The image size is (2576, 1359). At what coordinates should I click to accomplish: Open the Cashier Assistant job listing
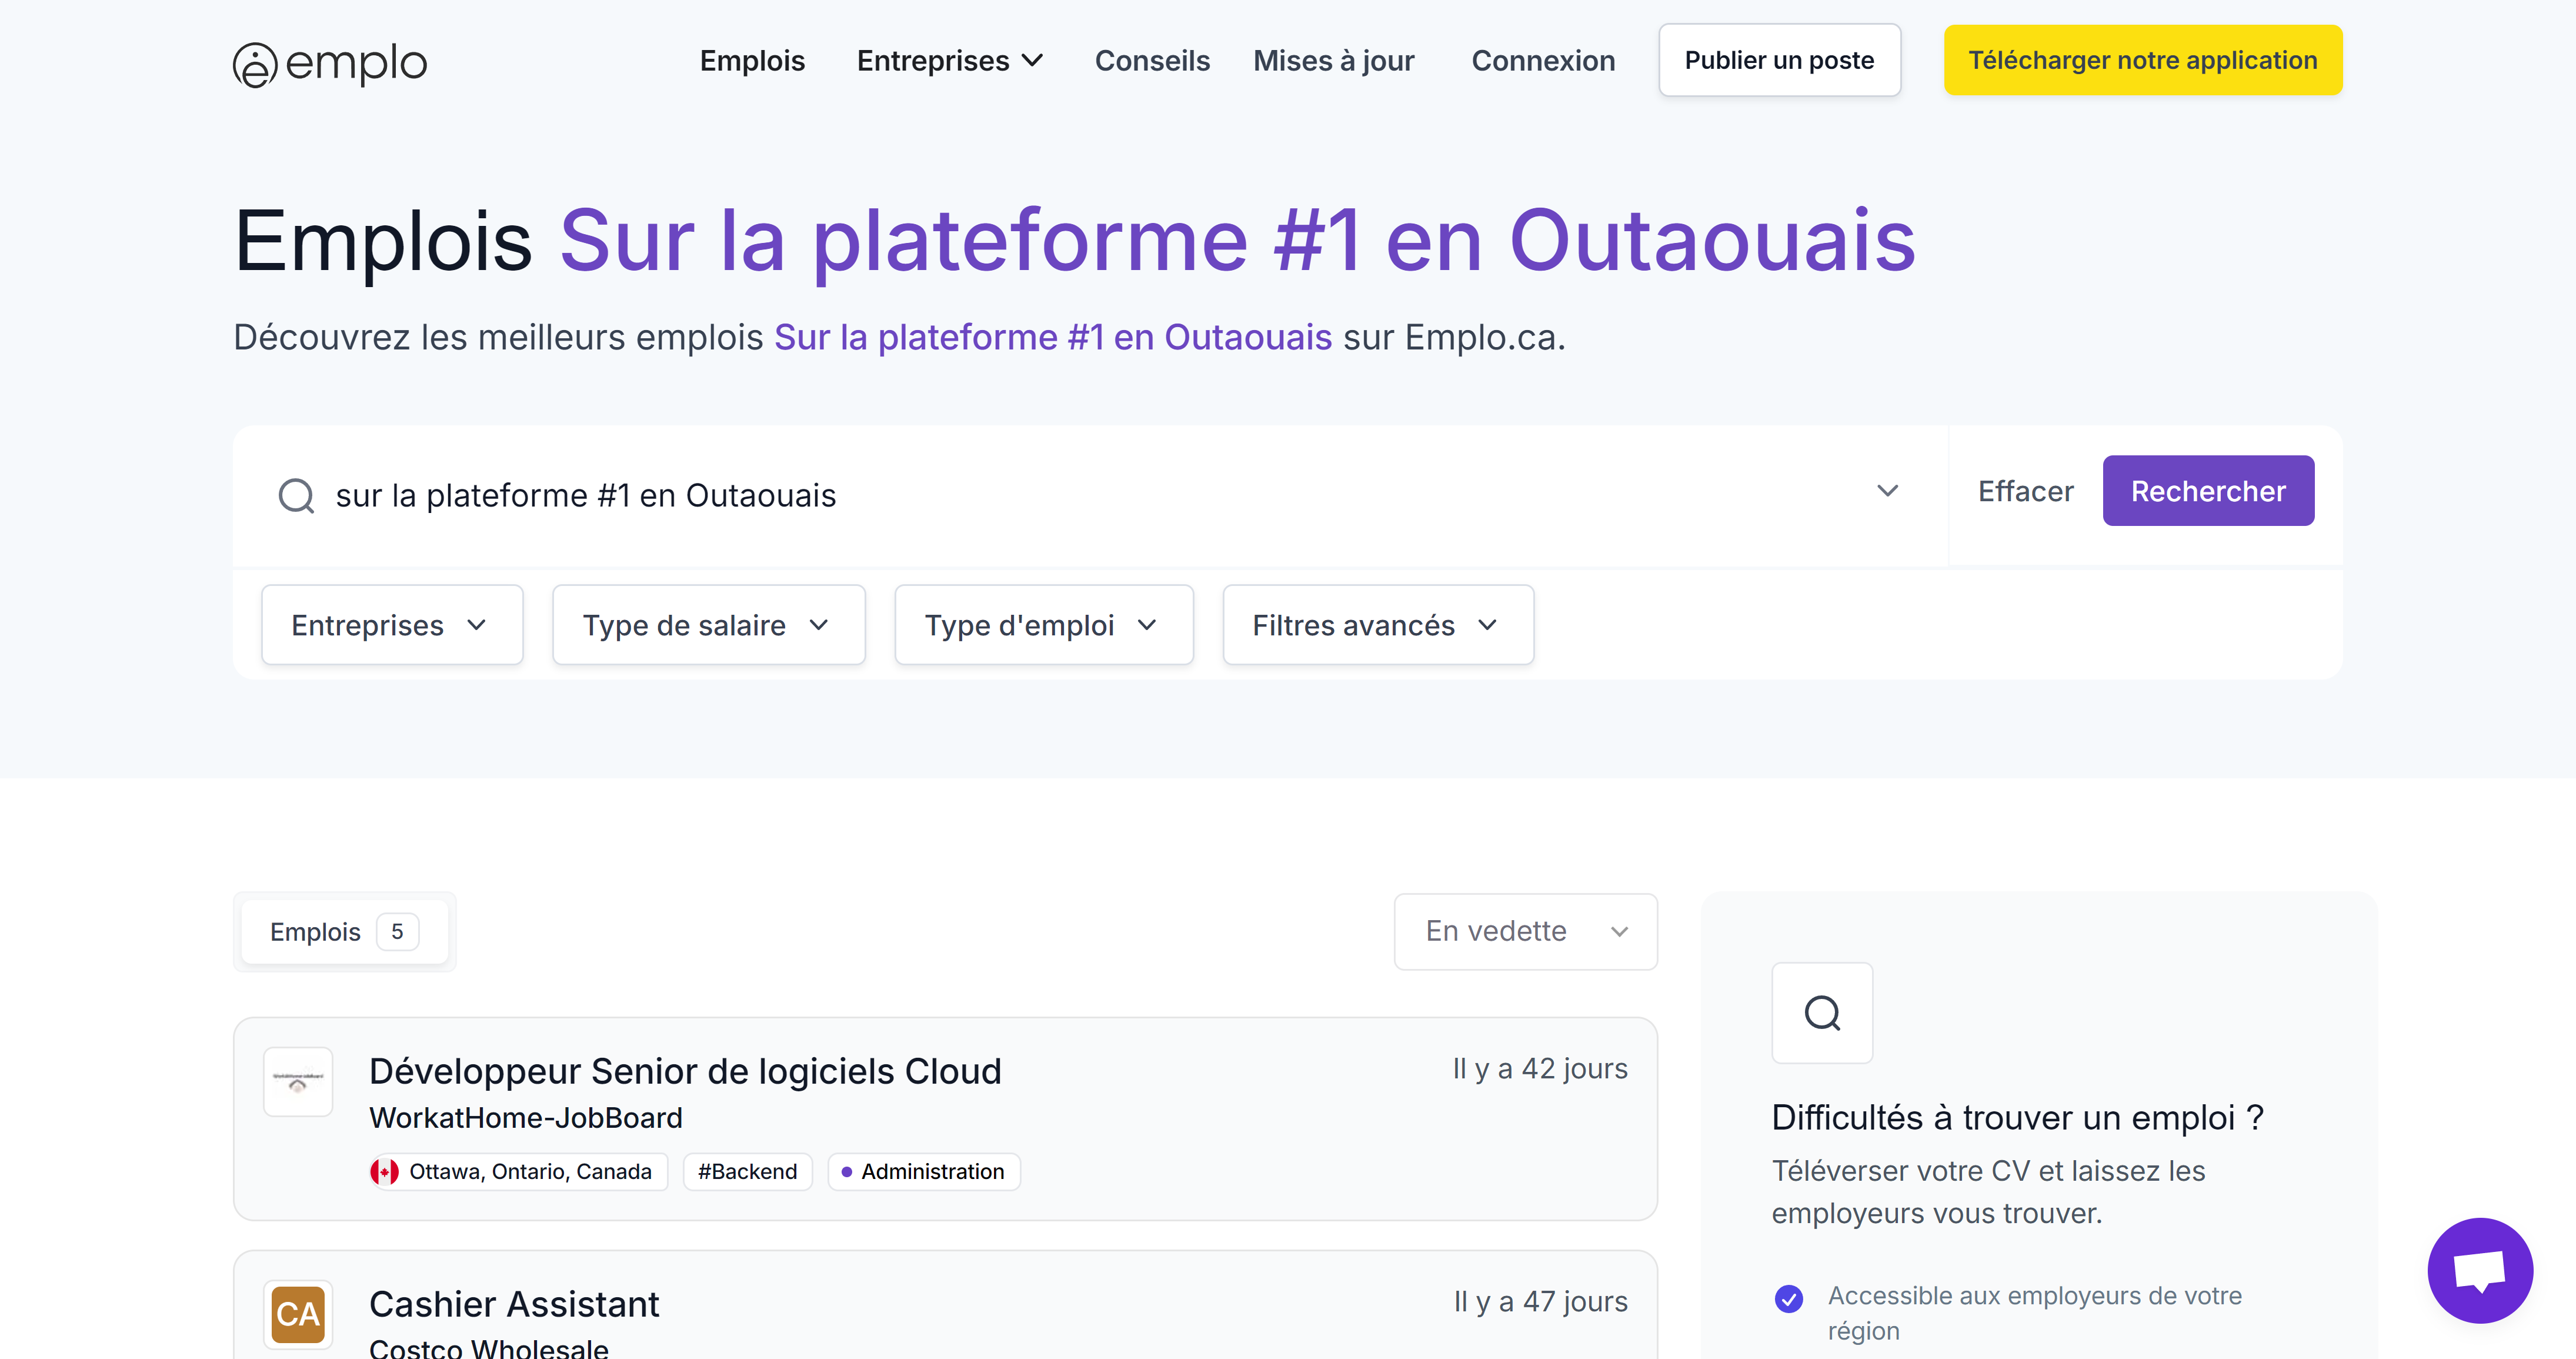click(514, 1304)
